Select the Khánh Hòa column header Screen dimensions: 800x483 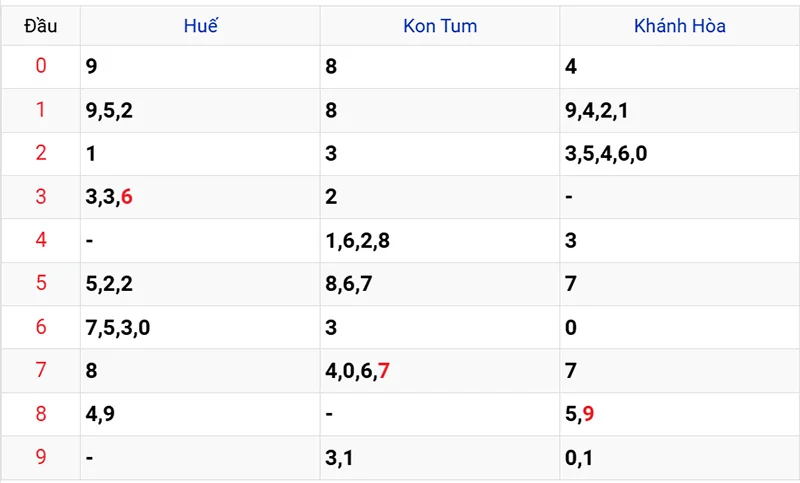click(679, 26)
